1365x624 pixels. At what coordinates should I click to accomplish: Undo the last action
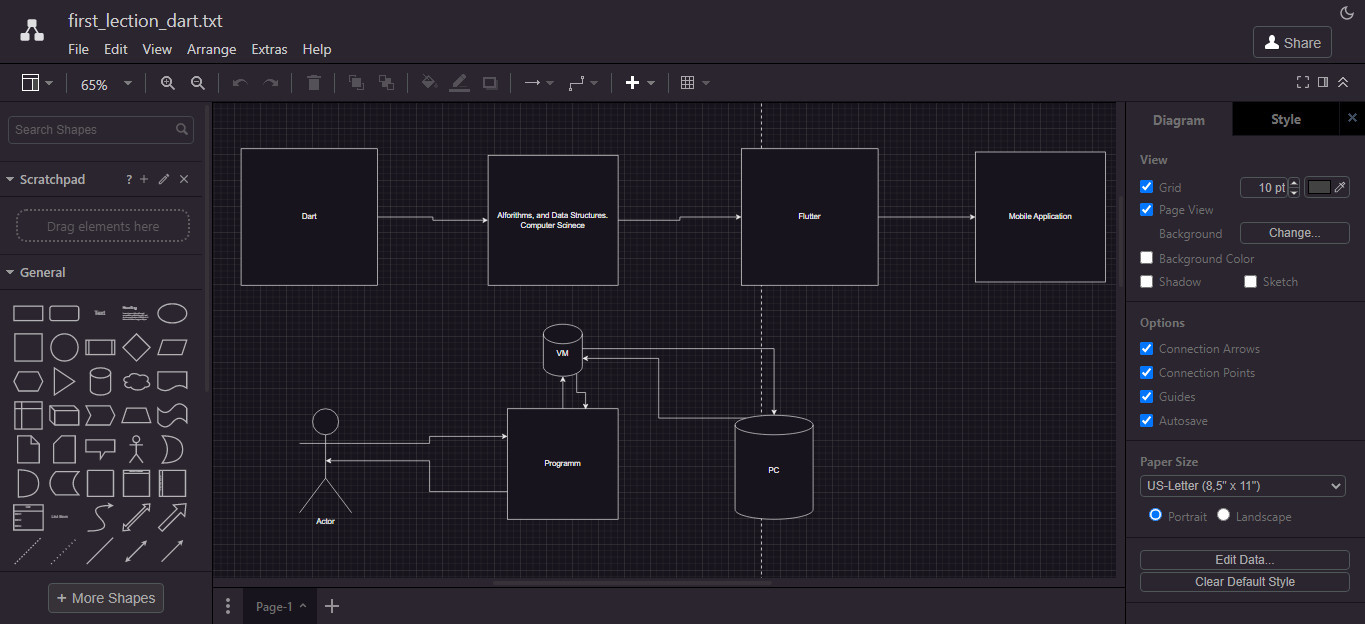pos(239,83)
